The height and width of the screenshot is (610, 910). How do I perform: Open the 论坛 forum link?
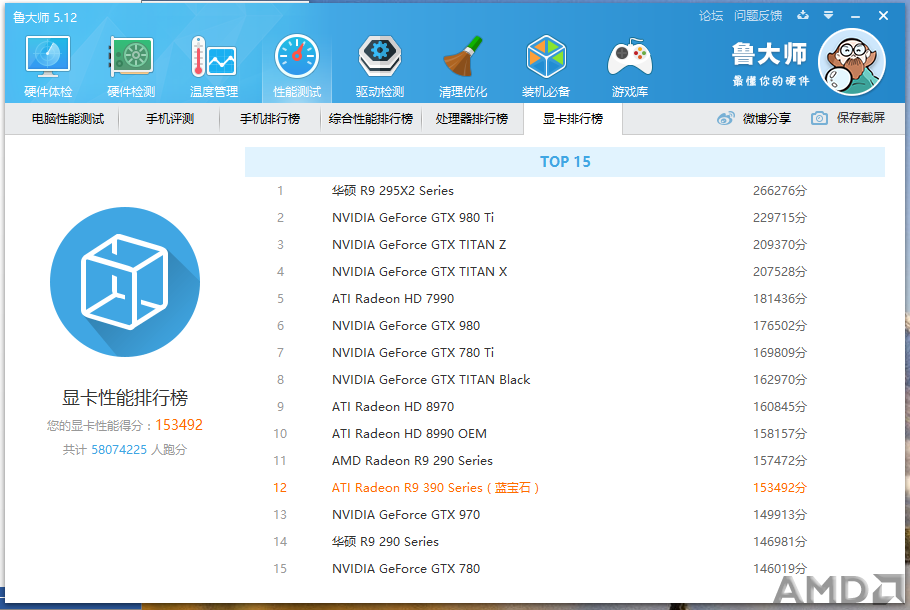(711, 16)
